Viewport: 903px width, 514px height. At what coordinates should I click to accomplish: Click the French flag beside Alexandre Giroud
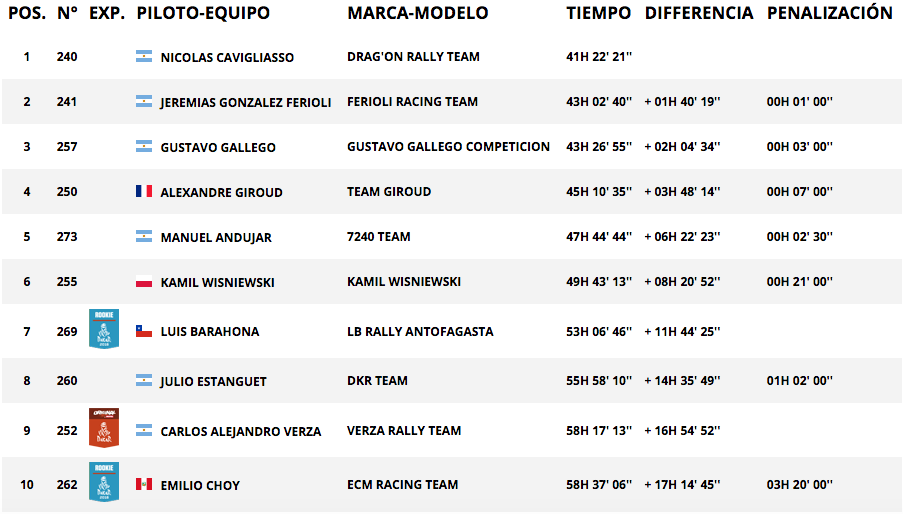(144, 191)
